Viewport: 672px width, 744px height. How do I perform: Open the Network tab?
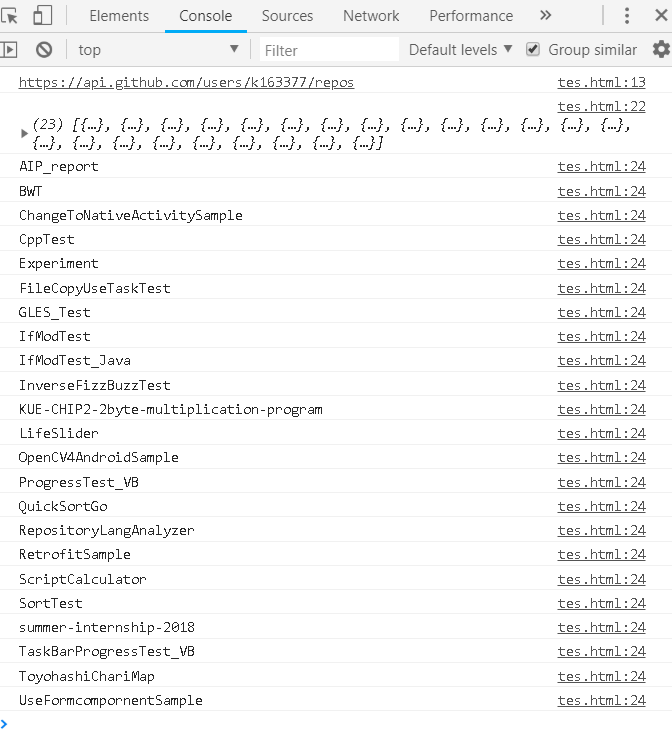[371, 16]
